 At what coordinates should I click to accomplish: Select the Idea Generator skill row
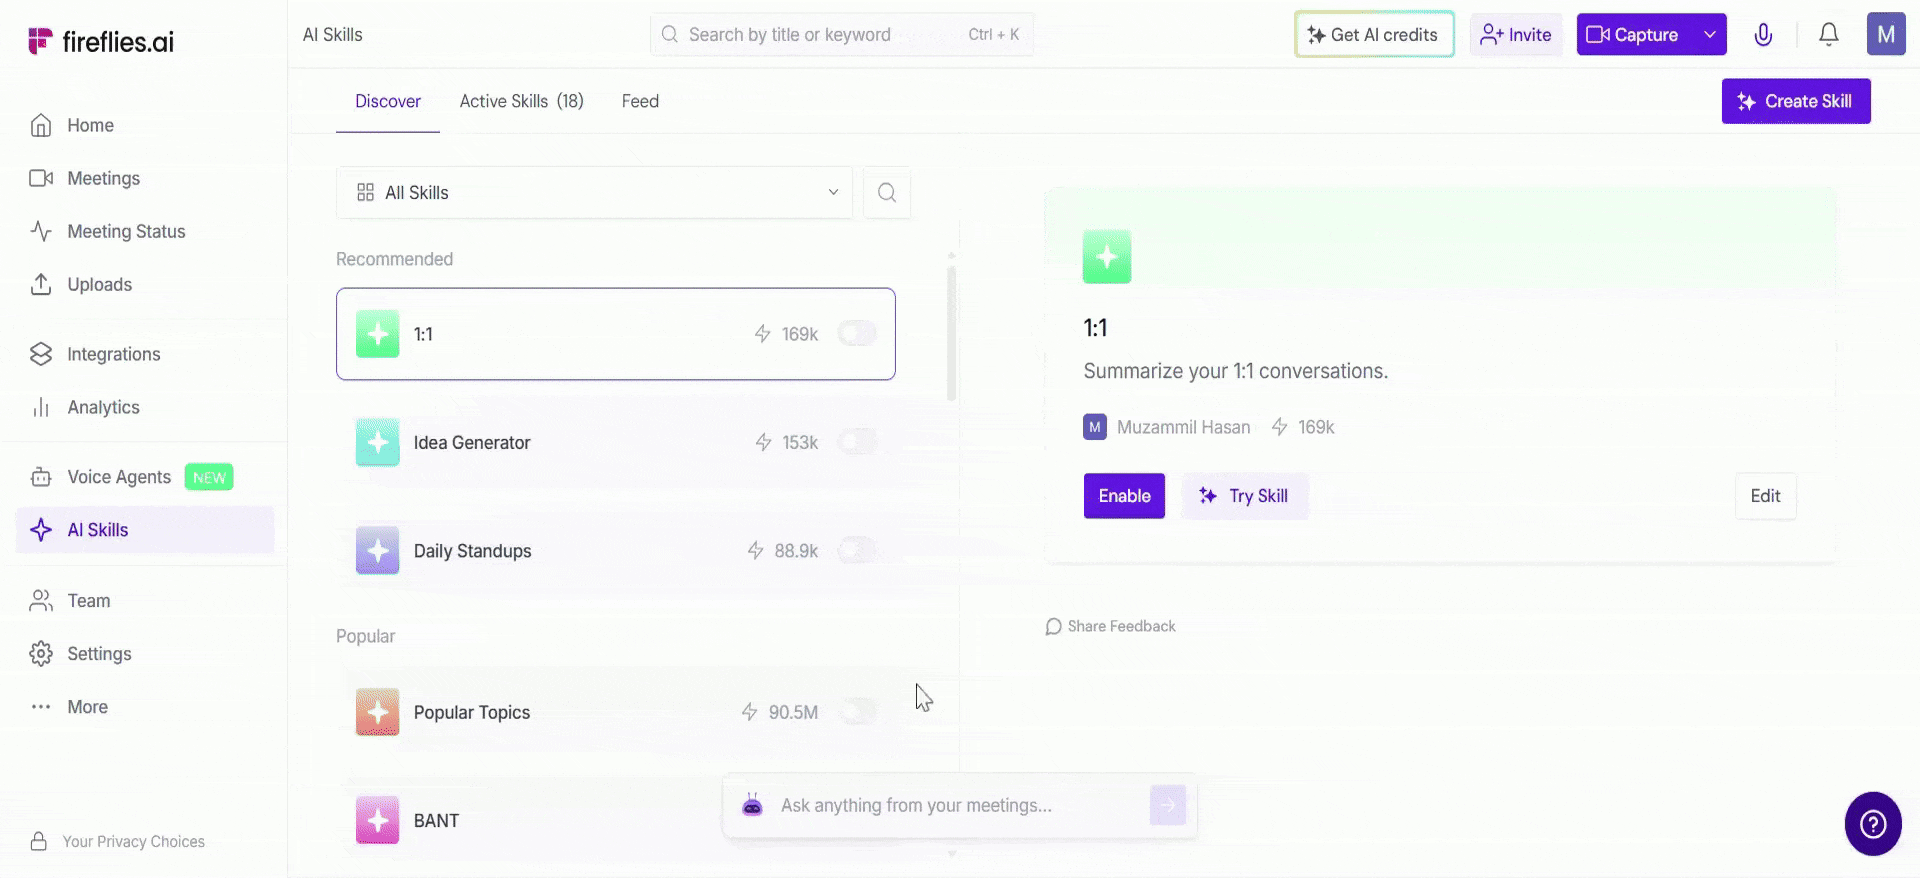click(616, 442)
